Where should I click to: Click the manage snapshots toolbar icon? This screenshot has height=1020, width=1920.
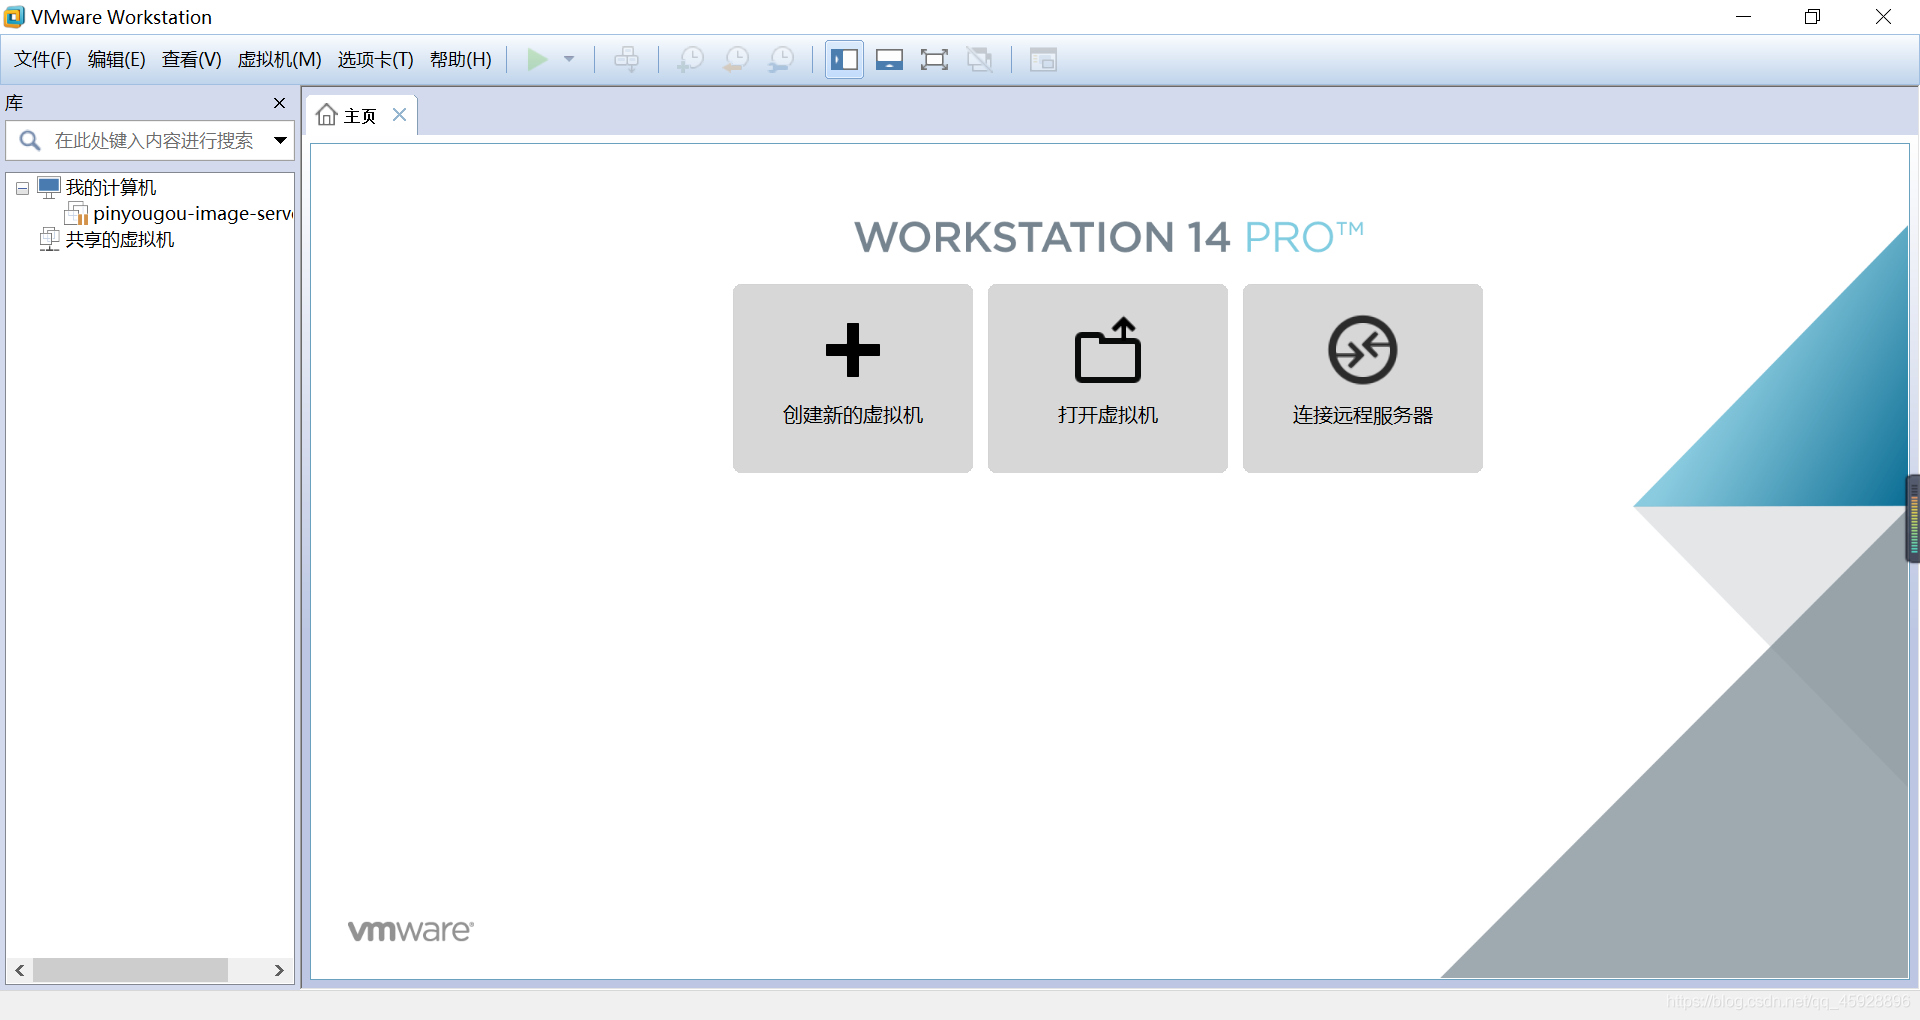click(781, 60)
